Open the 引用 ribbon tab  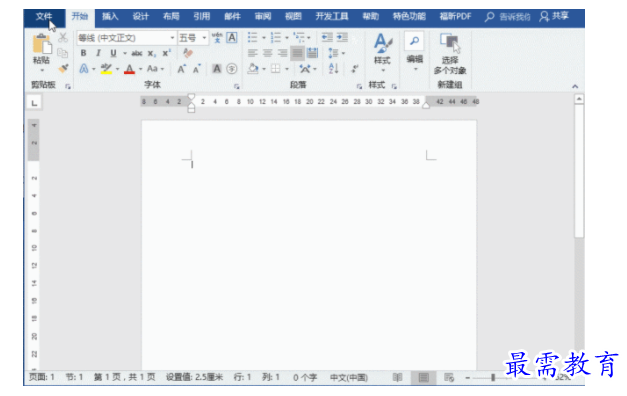pos(202,17)
